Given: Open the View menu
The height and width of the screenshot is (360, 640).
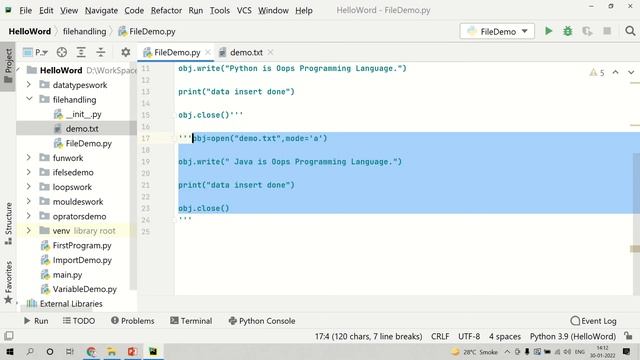Looking at the screenshot, I should click(69, 10).
